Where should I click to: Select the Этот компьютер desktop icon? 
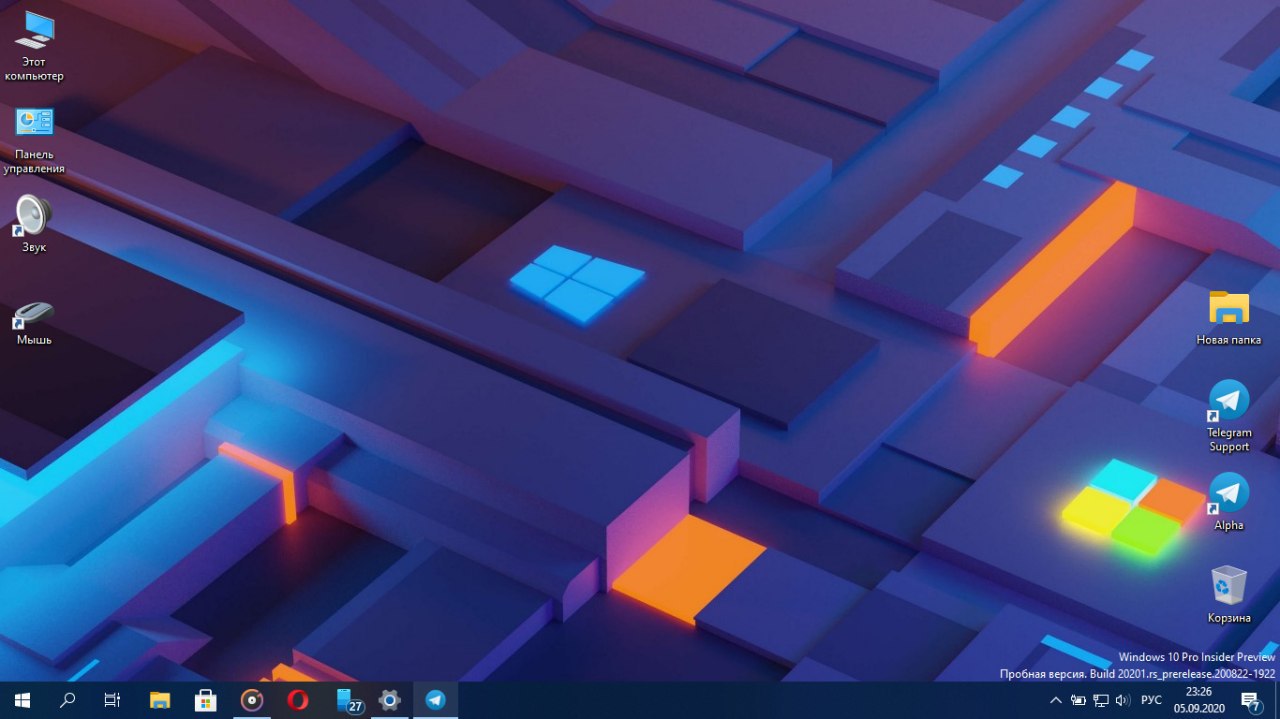[x=34, y=45]
